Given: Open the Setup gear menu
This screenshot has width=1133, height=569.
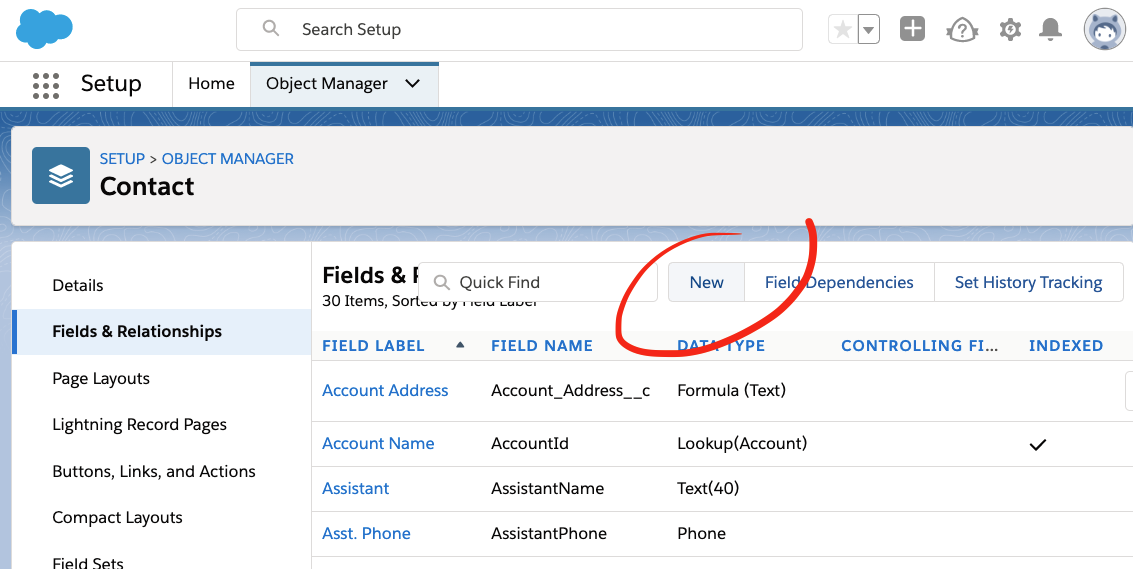Looking at the screenshot, I should tap(1010, 30).
